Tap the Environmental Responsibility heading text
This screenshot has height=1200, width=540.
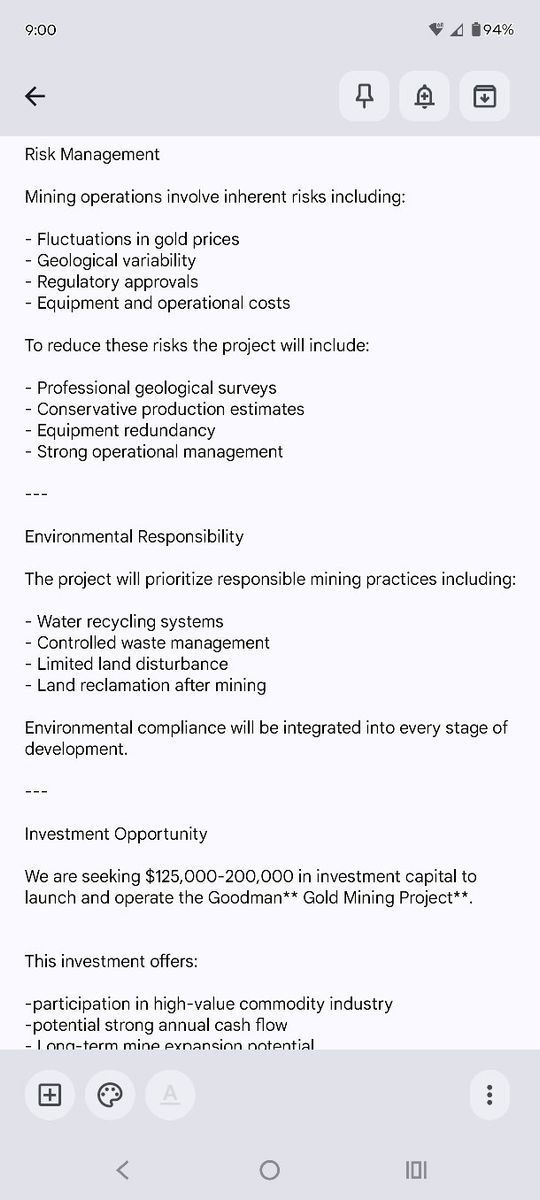point(134,536)
